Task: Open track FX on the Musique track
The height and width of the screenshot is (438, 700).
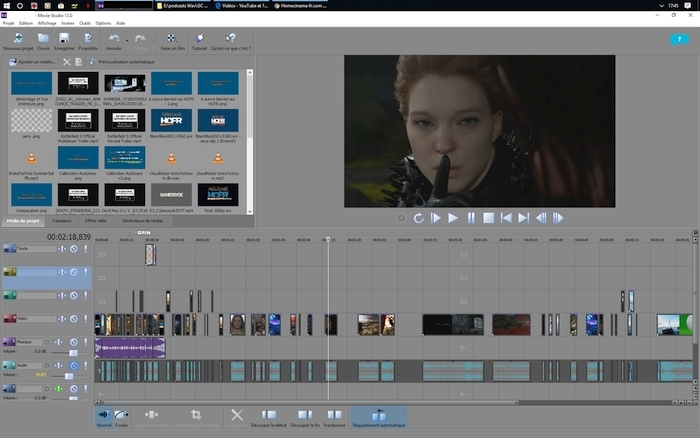Action: pyautogui.click(x=59, y=342)
